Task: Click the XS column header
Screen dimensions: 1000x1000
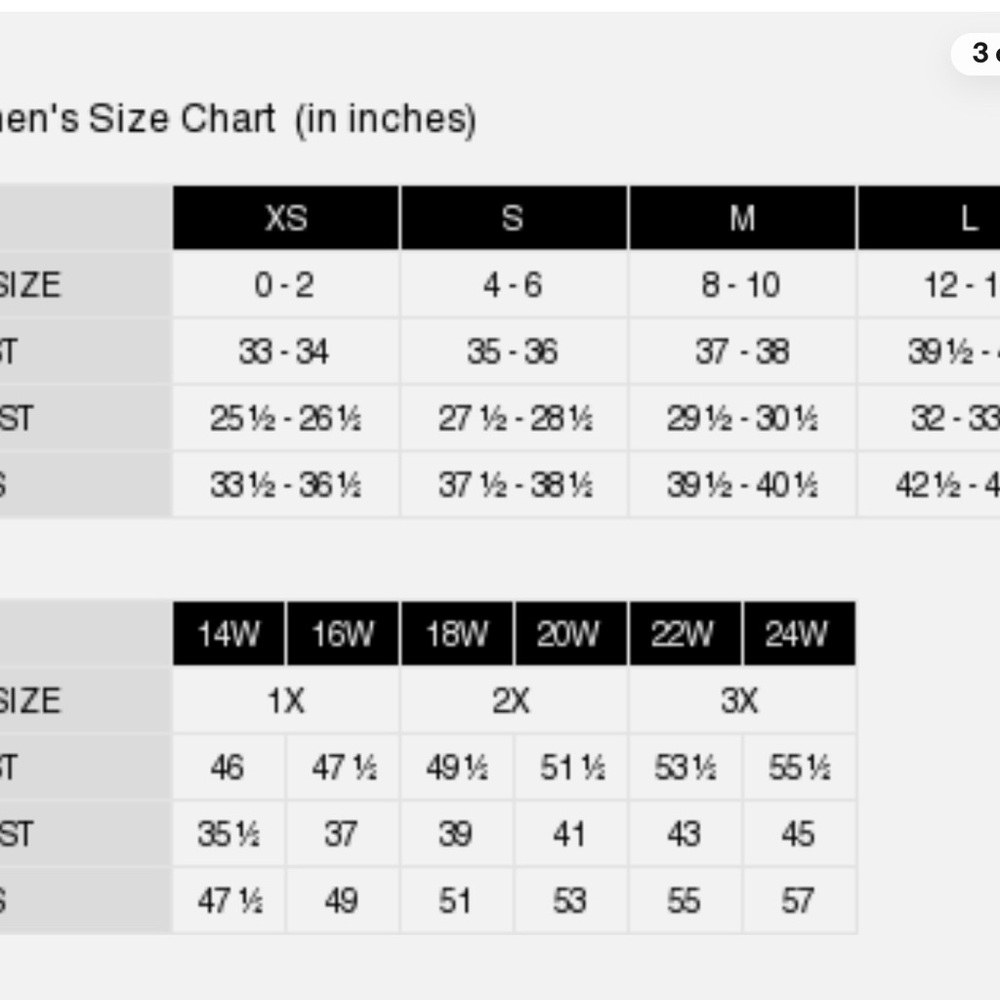Action: pos(286,218)
